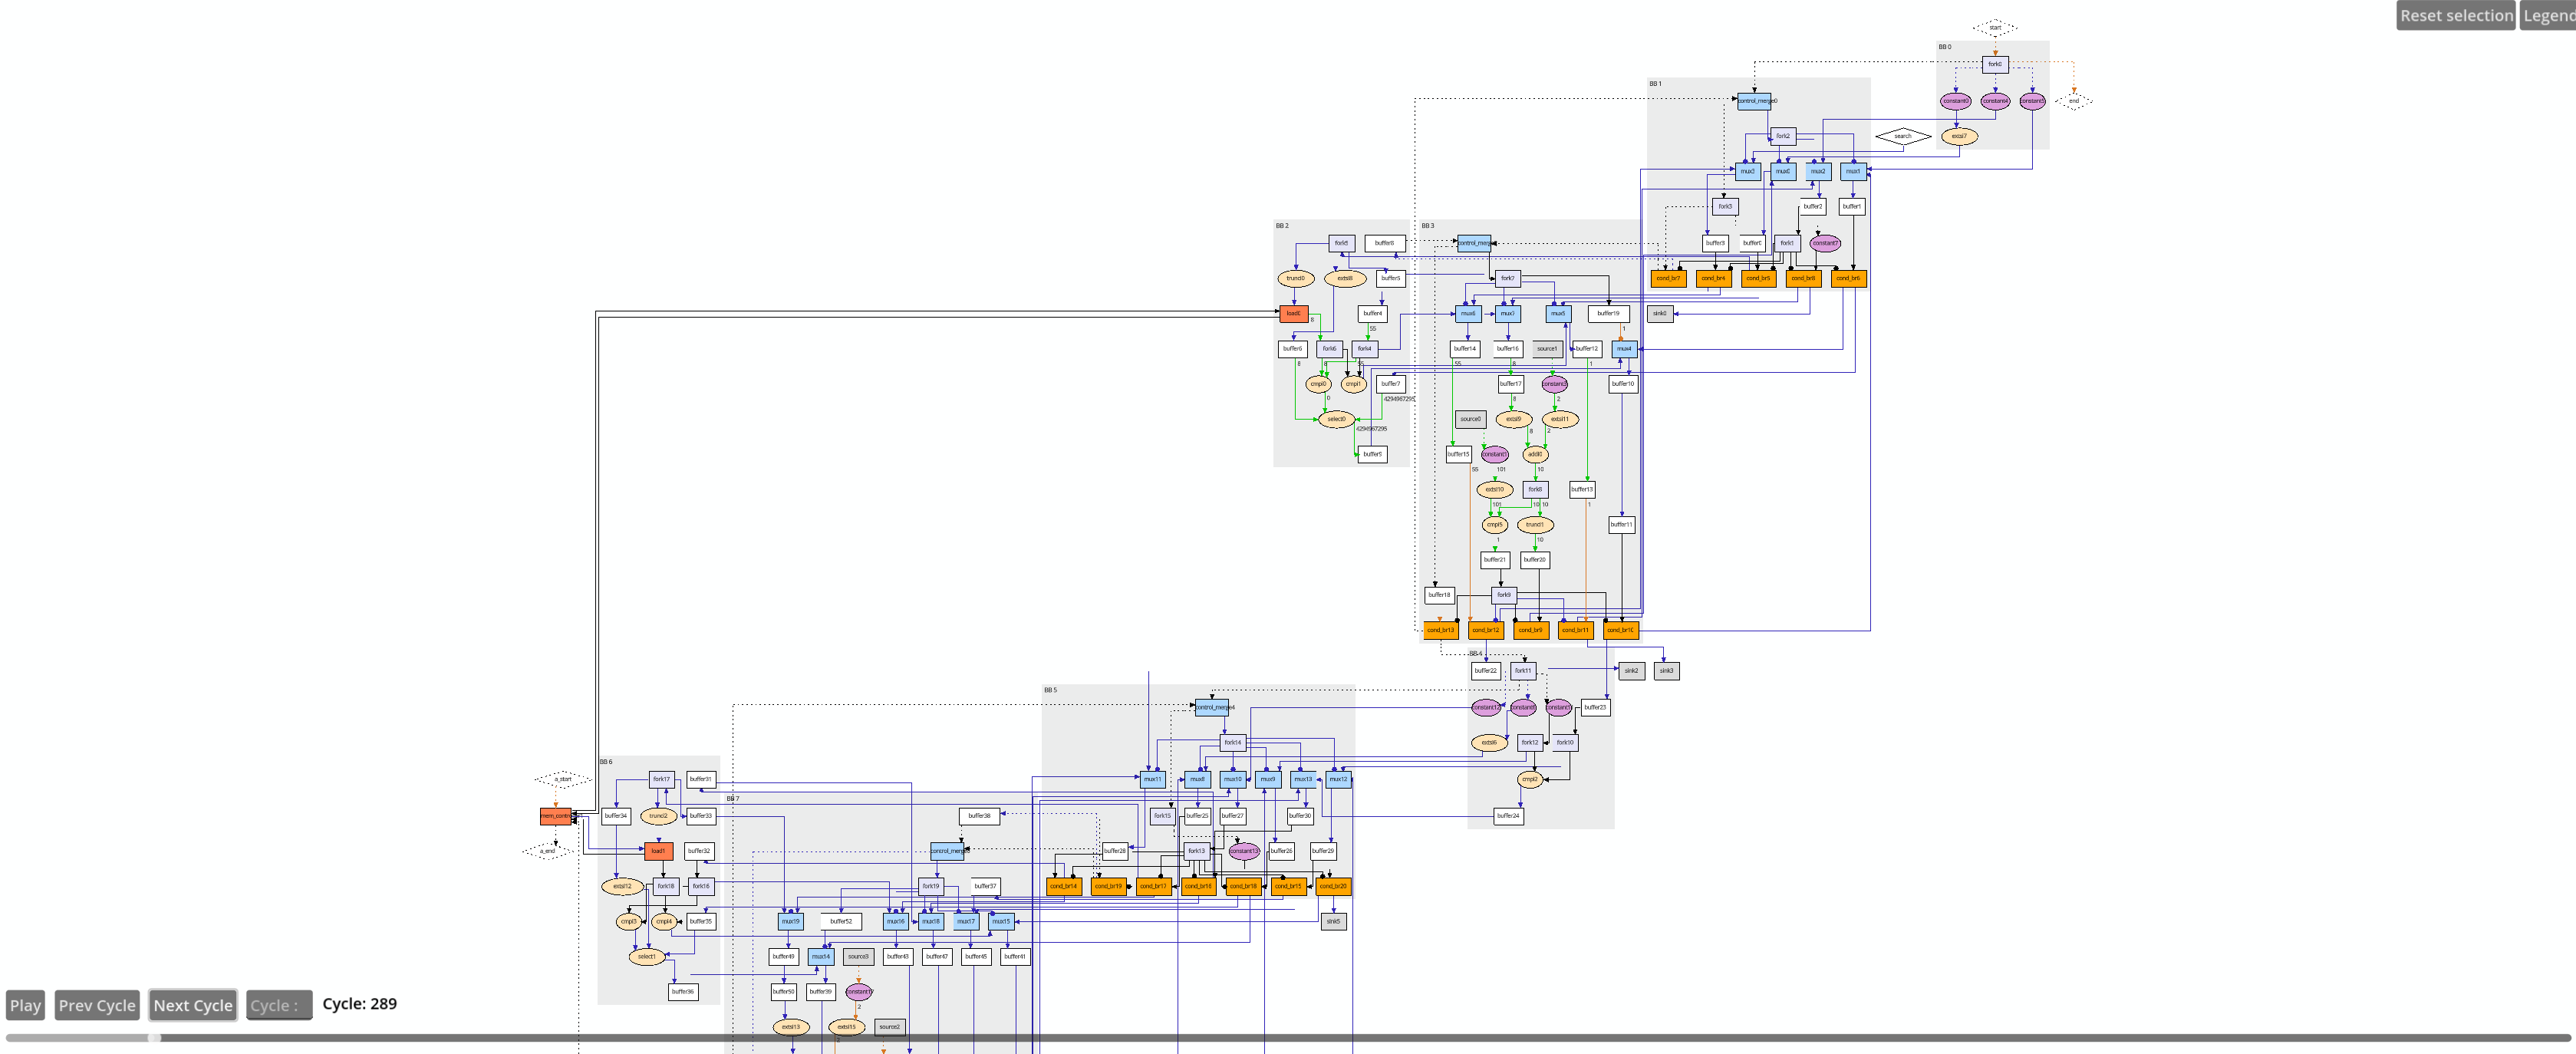The width and height of the screenshot is (2576, 1054).
Task: Open the Legend panel
Action: pos(2548,15)
